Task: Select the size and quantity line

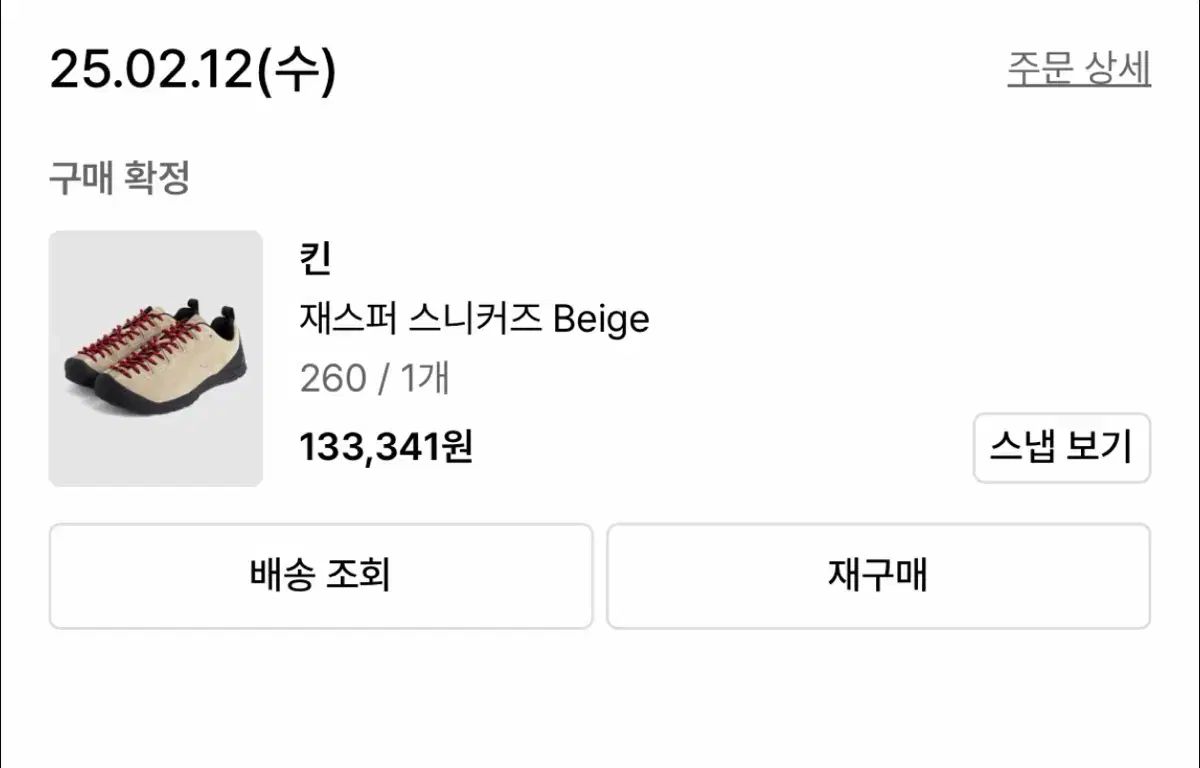Action: [374, 379]
